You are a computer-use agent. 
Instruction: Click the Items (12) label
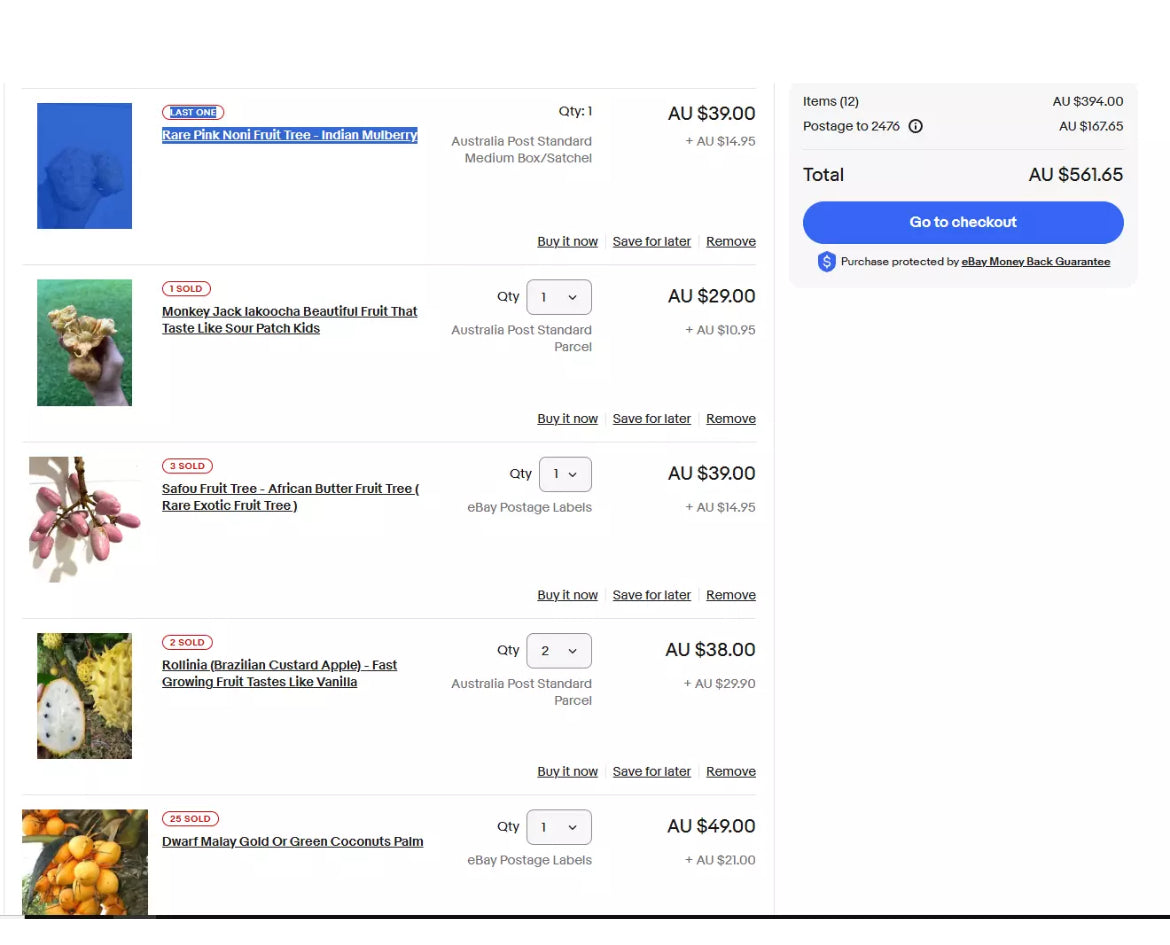tap(830, 102)
